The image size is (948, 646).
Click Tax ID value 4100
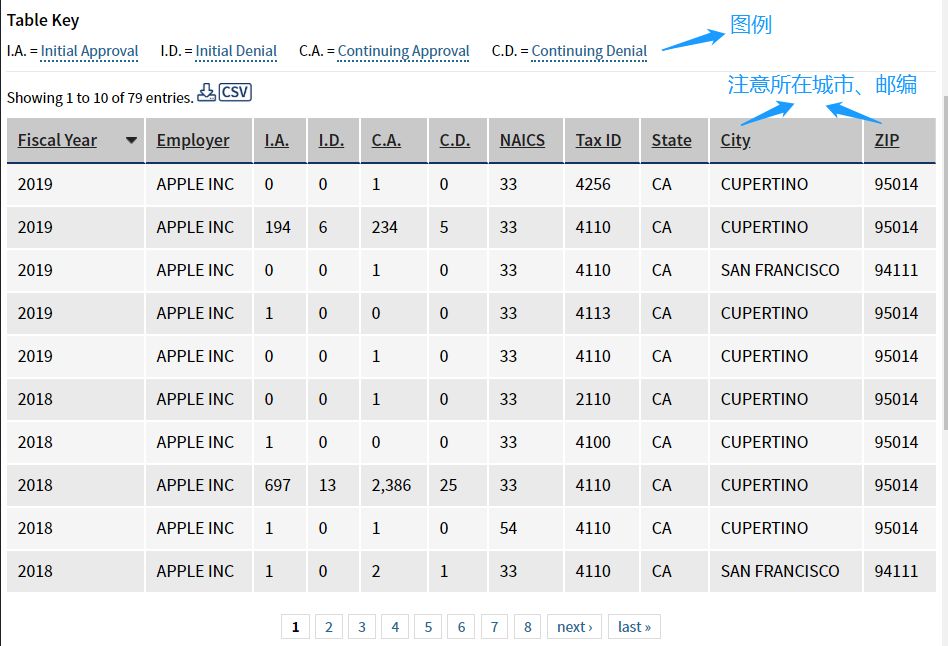pos(593,442)
